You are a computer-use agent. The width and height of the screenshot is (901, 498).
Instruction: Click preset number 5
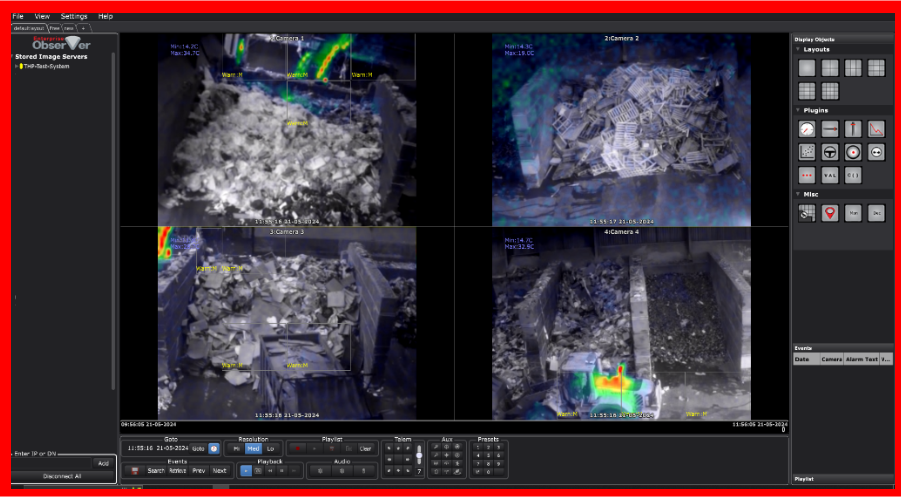[x=488, y=455]
